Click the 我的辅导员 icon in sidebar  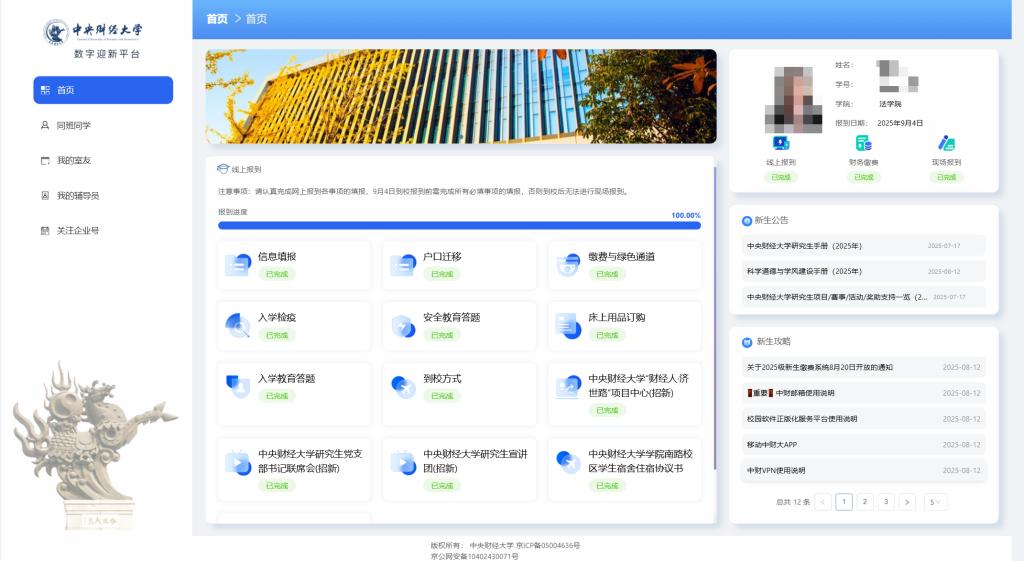(45, 196)
